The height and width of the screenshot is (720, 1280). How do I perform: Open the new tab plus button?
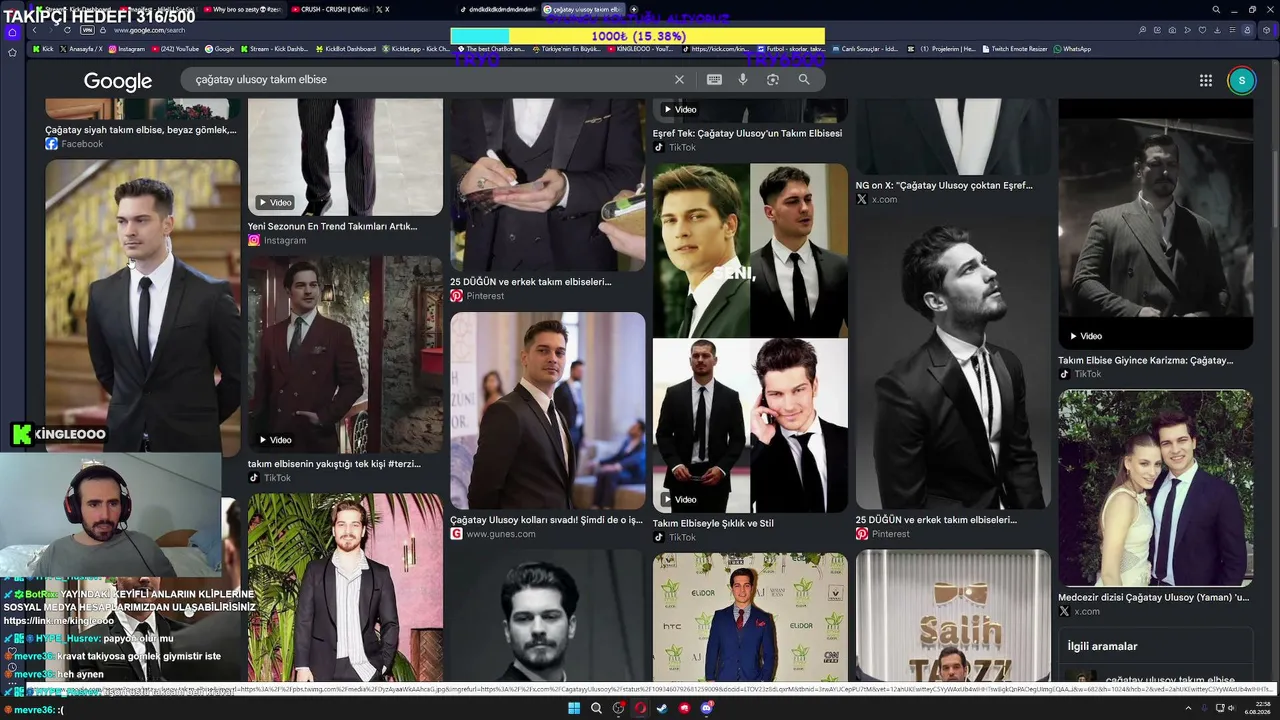633,9
